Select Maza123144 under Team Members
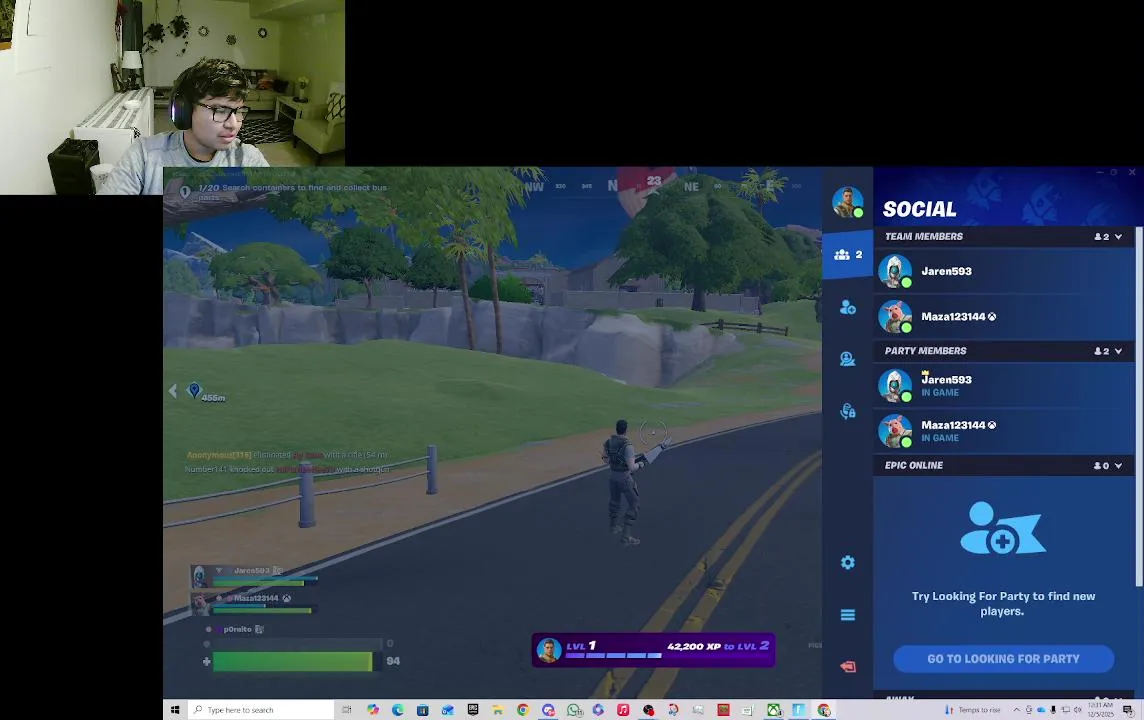 click(1004, 317)
